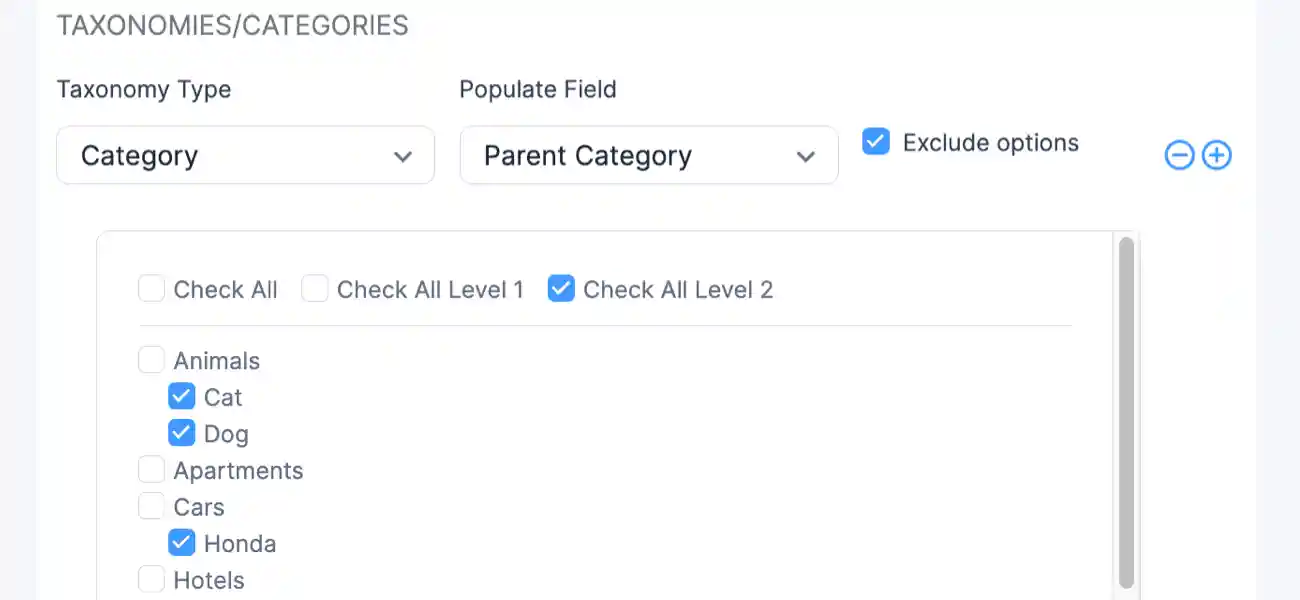
Task: Click the category list scrollbar
Action: tap(1126, 410)
